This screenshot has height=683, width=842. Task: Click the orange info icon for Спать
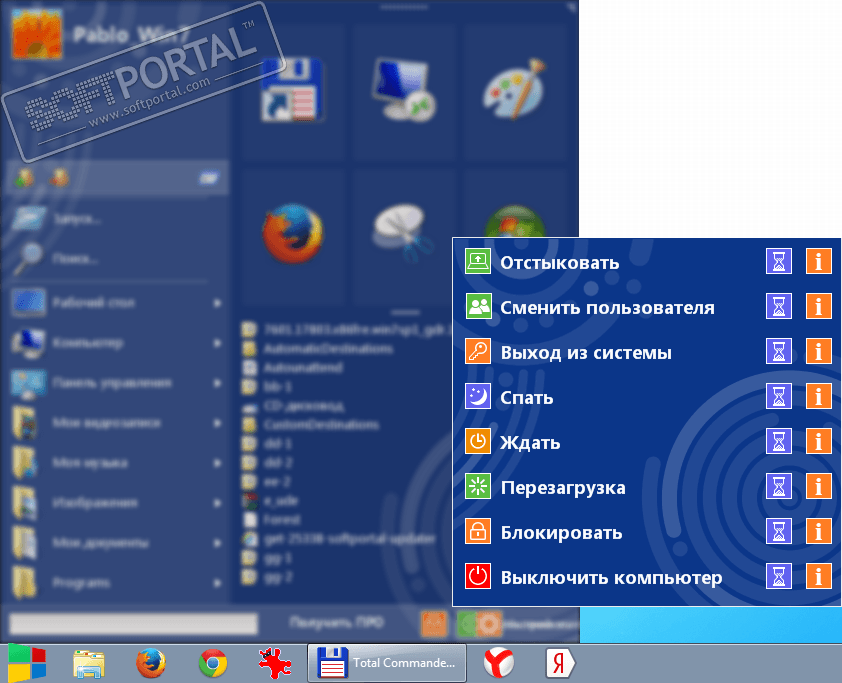(818, 397)
